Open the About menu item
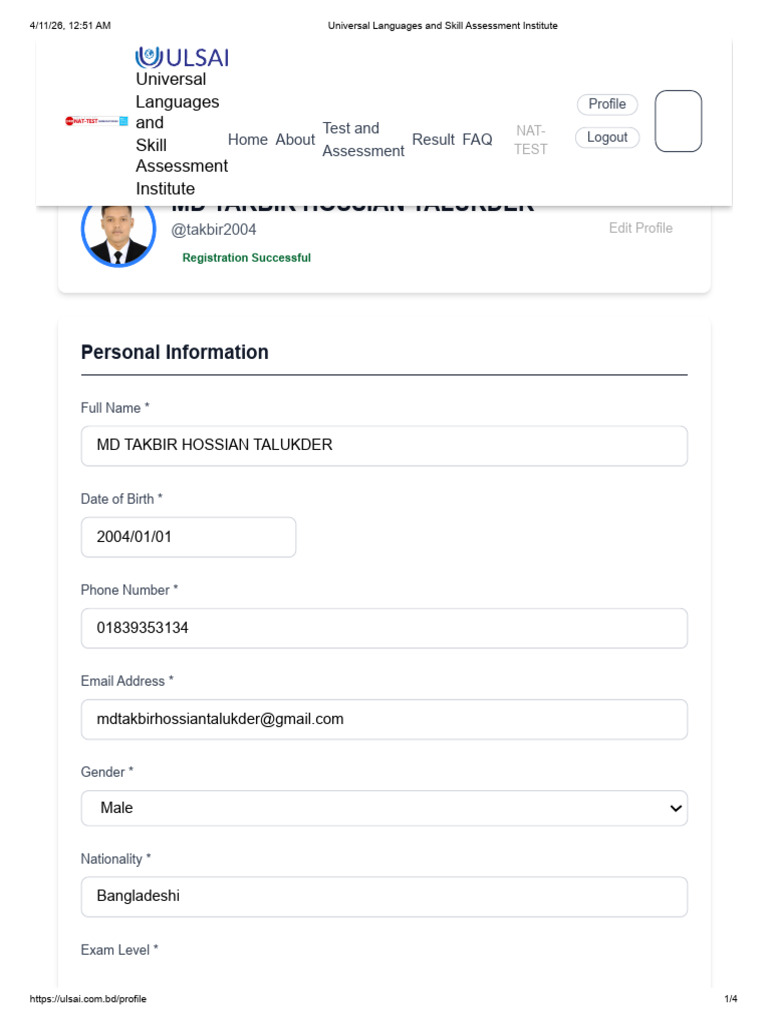Screen dimensions: 768x1024 295,140
